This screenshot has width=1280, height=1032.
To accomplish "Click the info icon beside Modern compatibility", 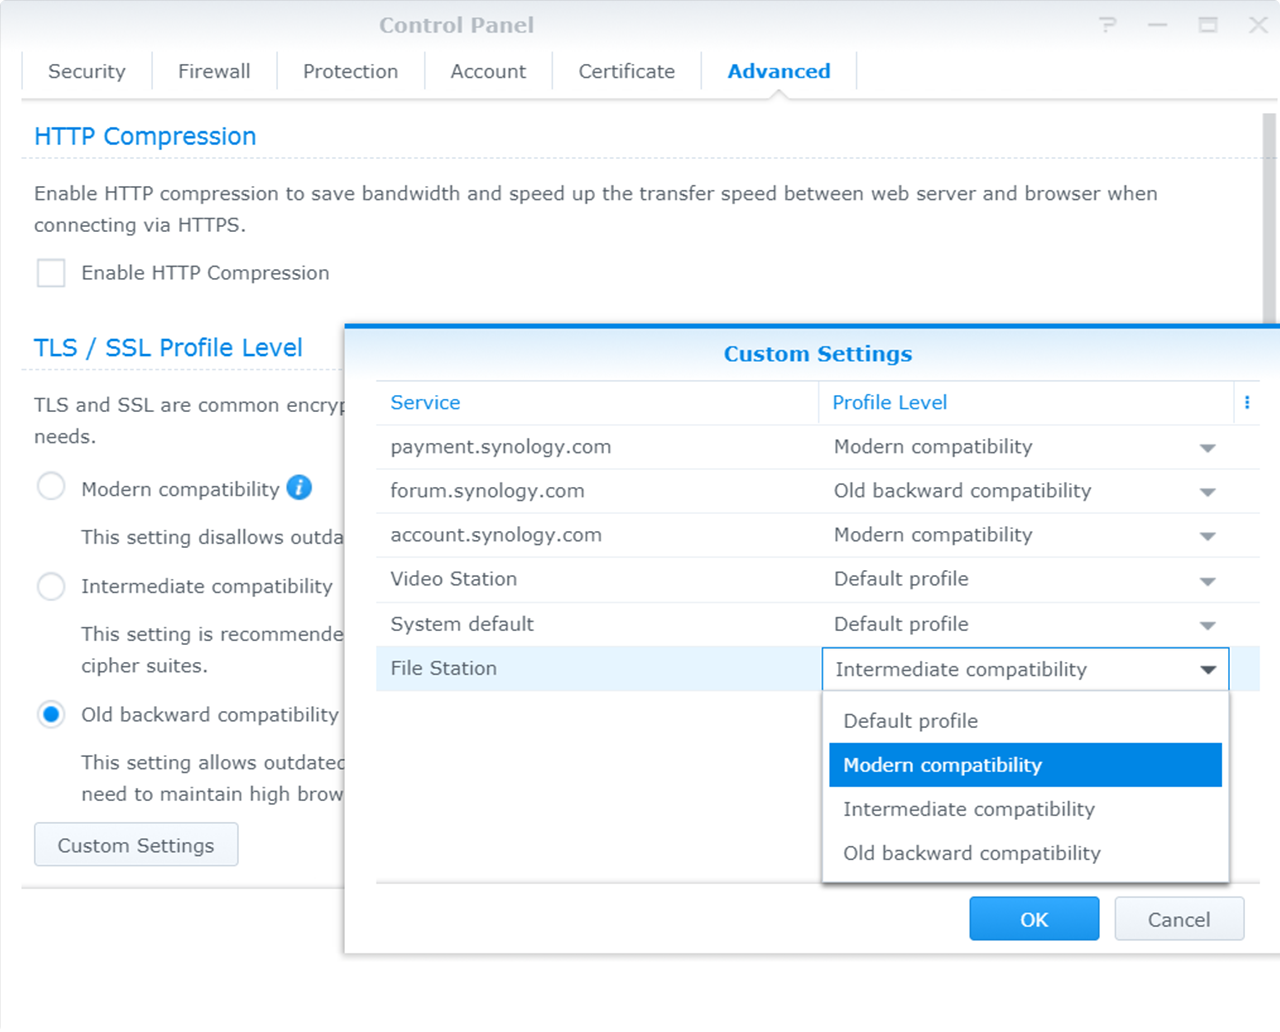I will pos(299,488).
